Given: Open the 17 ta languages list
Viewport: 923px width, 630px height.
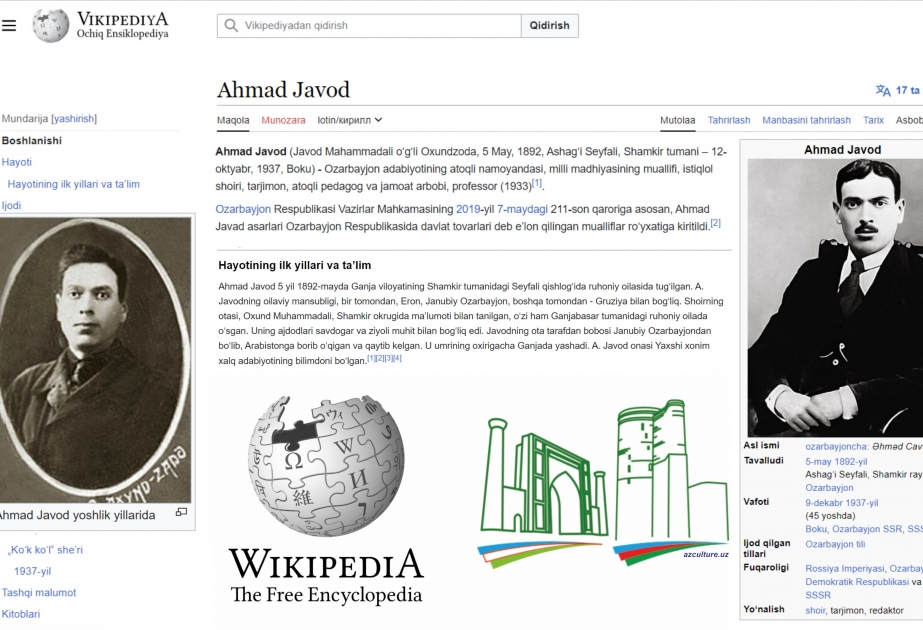Looking at the screenshot, I should point(907,90).
